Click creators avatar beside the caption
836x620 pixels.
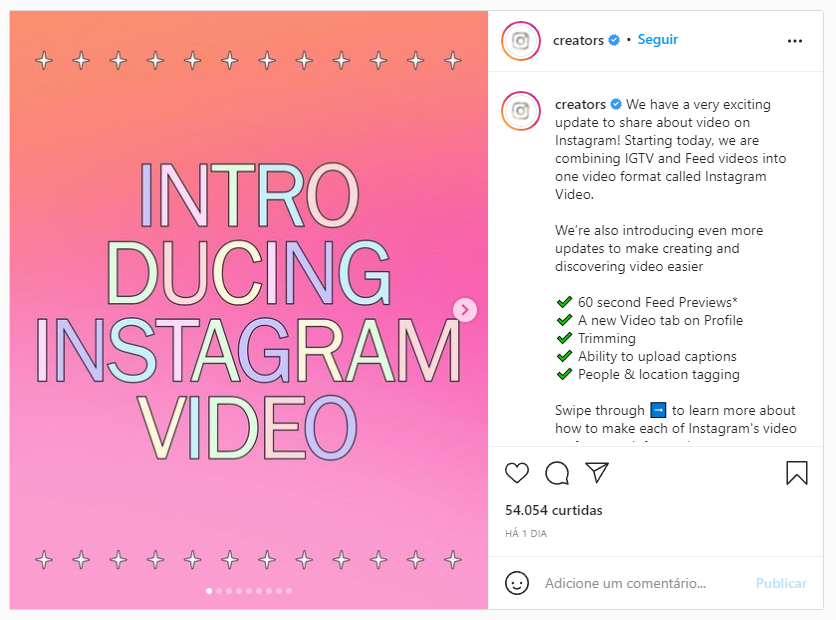(x=521, y=111)
